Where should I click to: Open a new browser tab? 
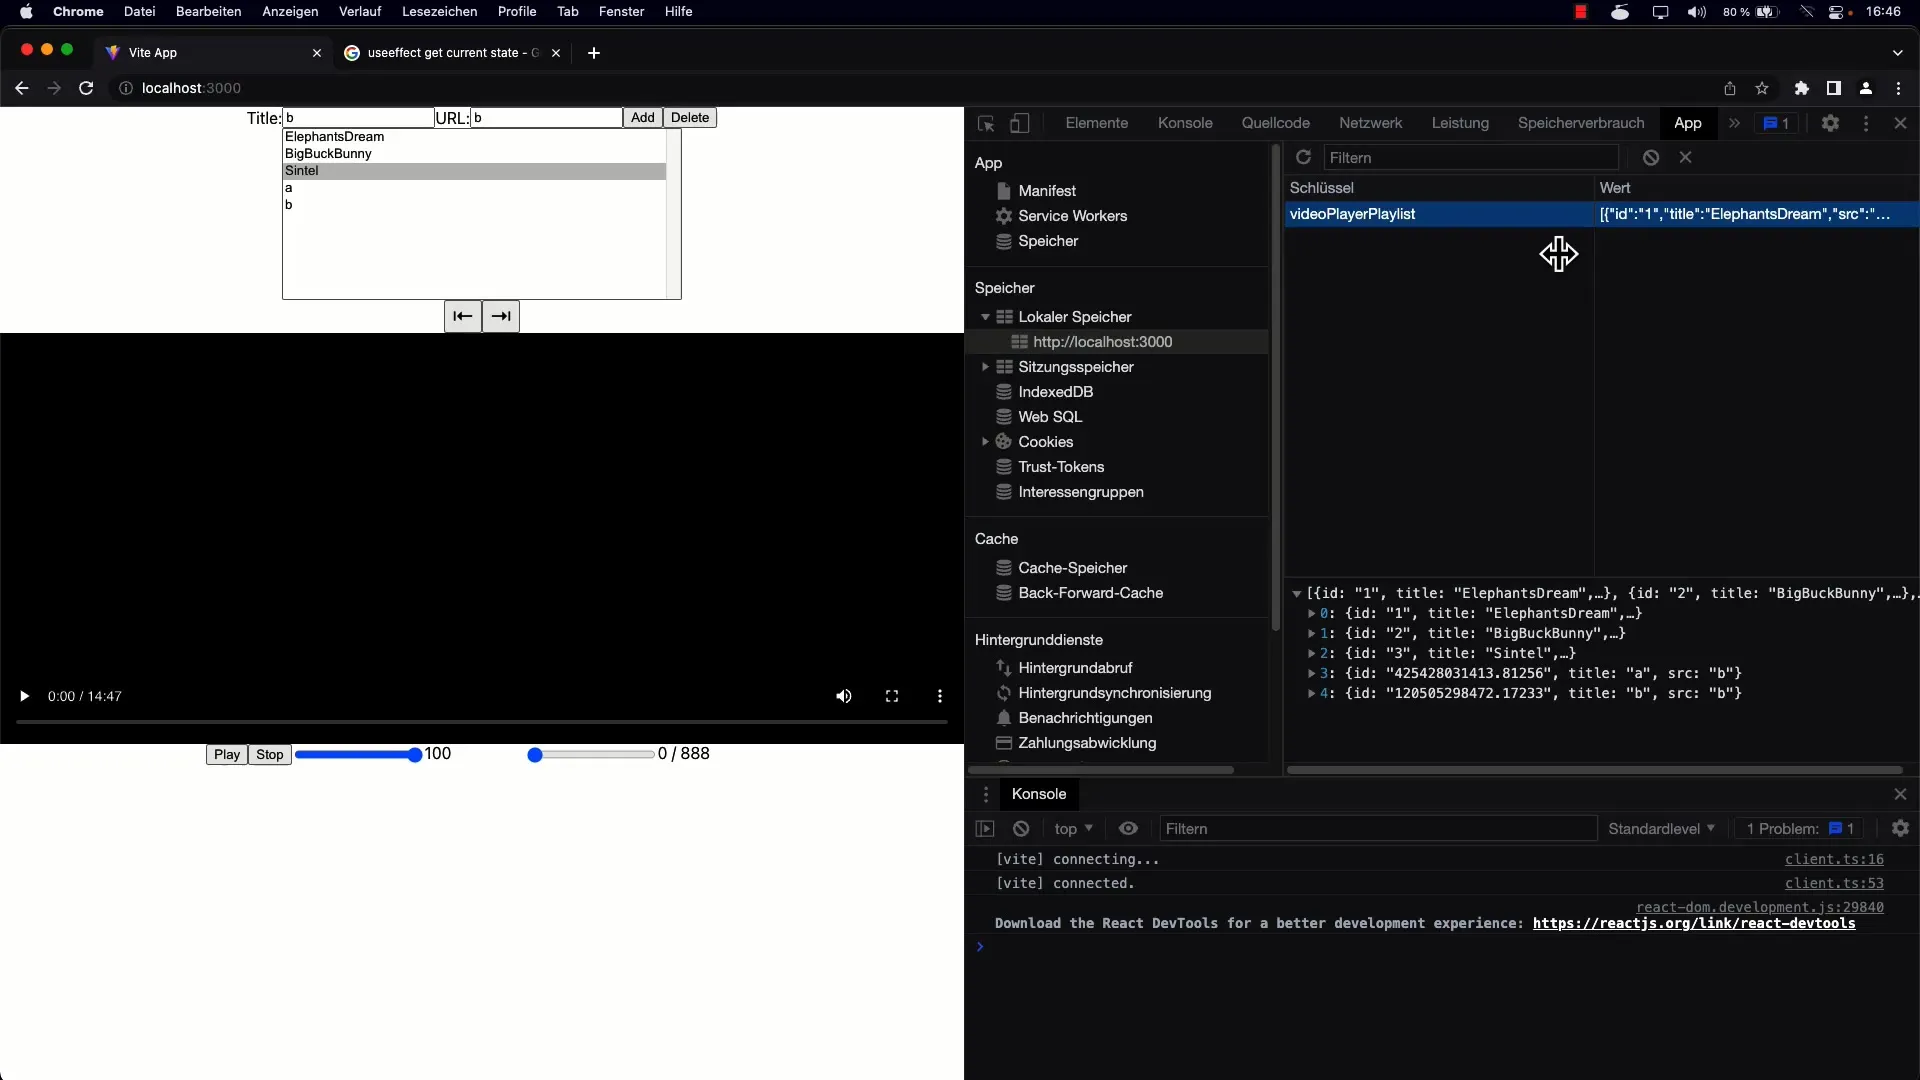point(594,53)
